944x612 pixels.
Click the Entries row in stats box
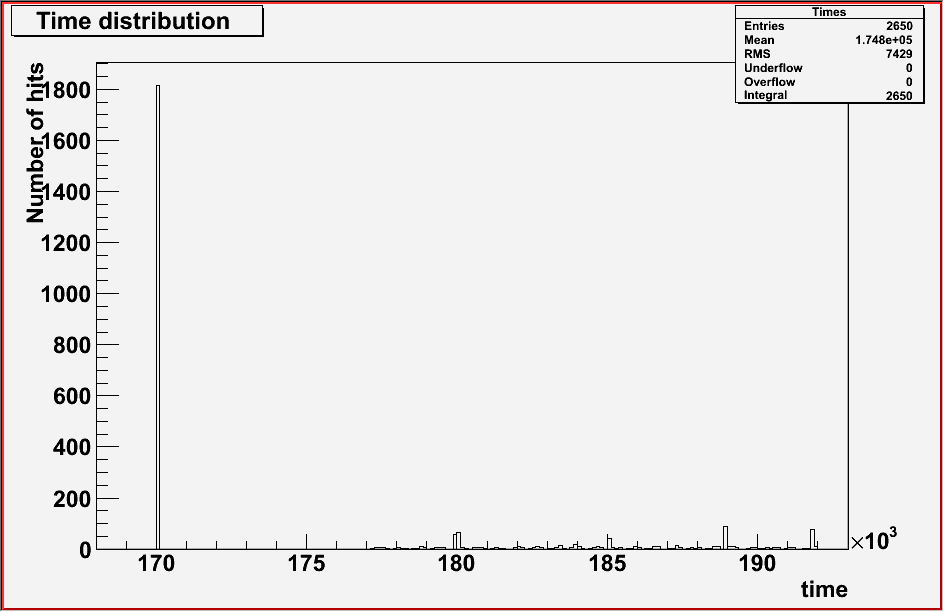829,26
